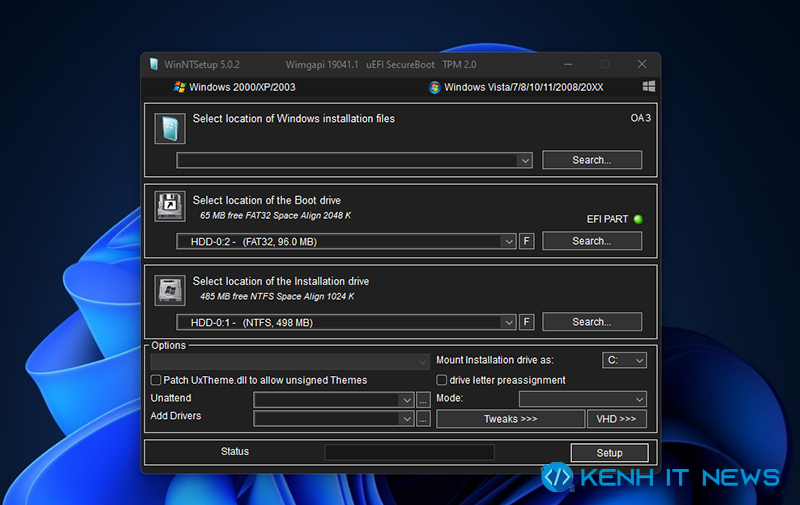800x505 pixels.
Task: Open the installation files location dropdown
Action: point(355,160)
